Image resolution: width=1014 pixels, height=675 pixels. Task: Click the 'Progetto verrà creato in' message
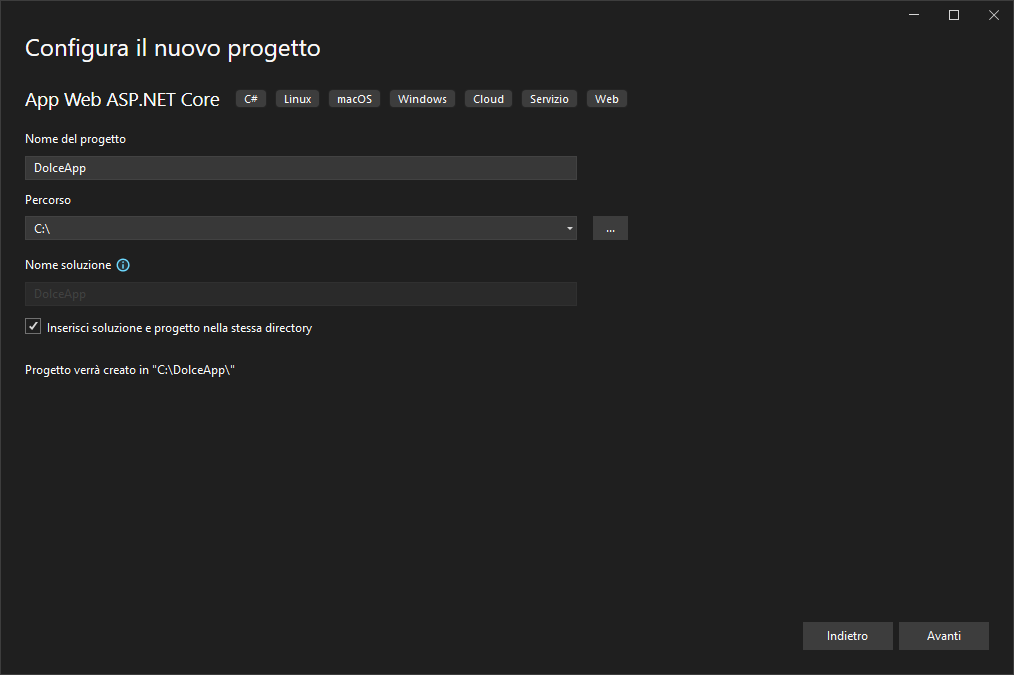tap(130, 370)
